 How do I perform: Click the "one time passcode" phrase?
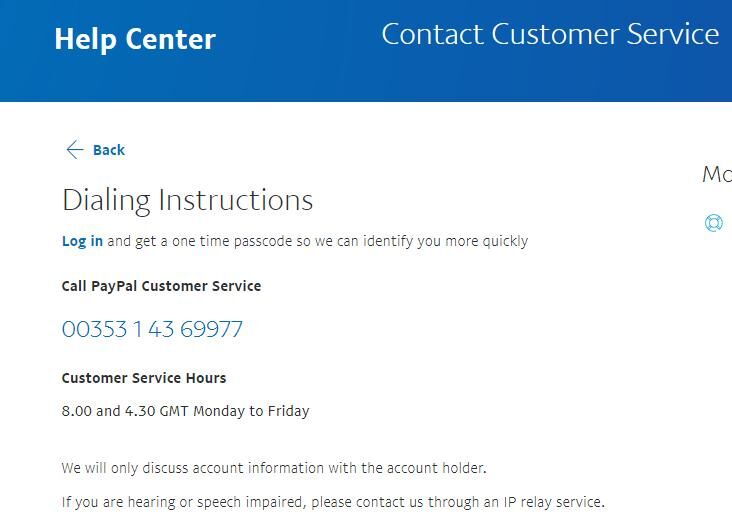tap(229, 241)
